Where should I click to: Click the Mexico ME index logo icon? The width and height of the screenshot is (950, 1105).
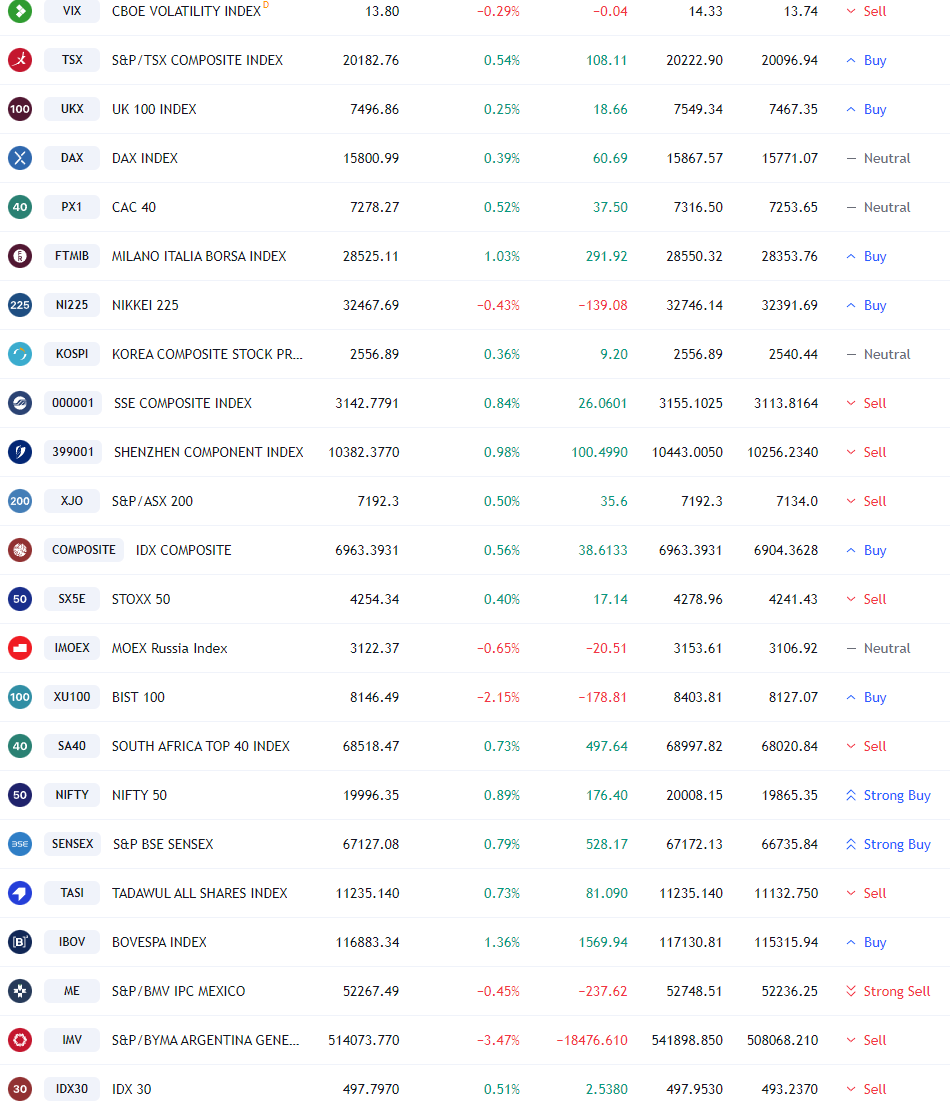(20, 991)
